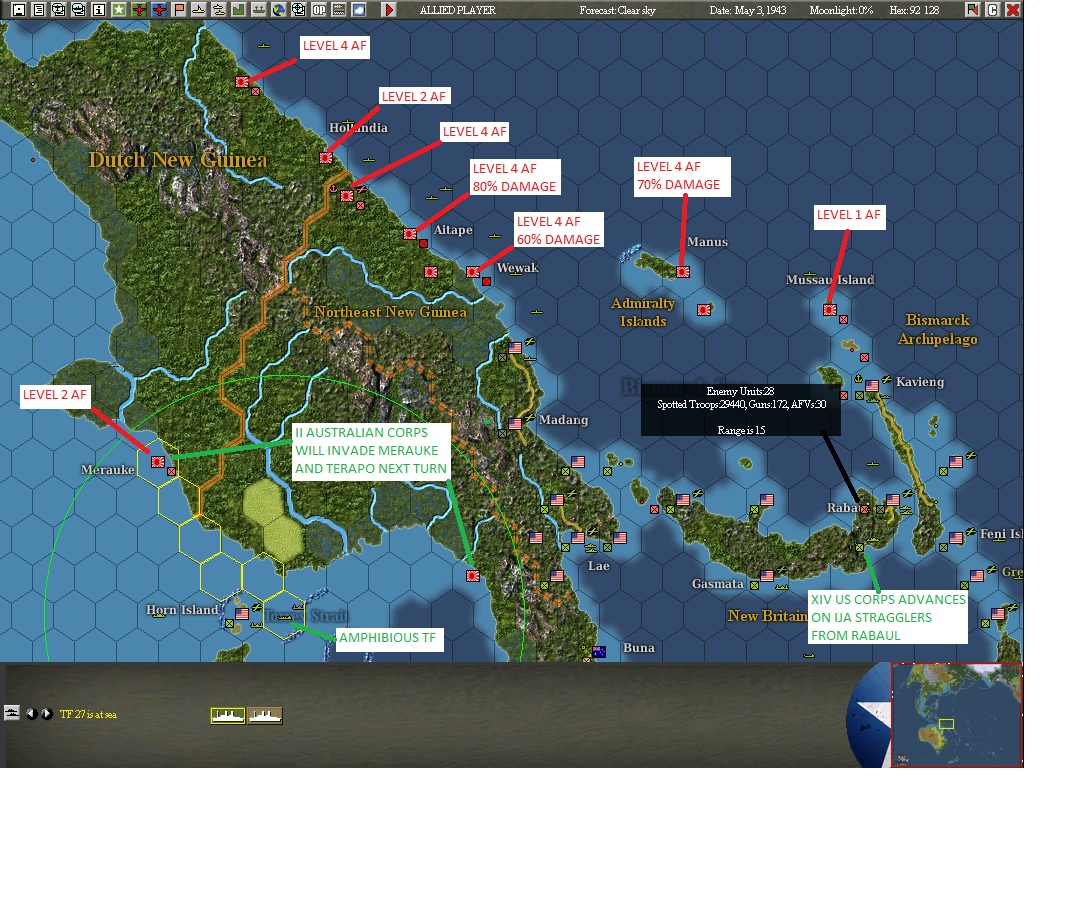Open the first aircraft list toolbar icon

click(59, 10)
